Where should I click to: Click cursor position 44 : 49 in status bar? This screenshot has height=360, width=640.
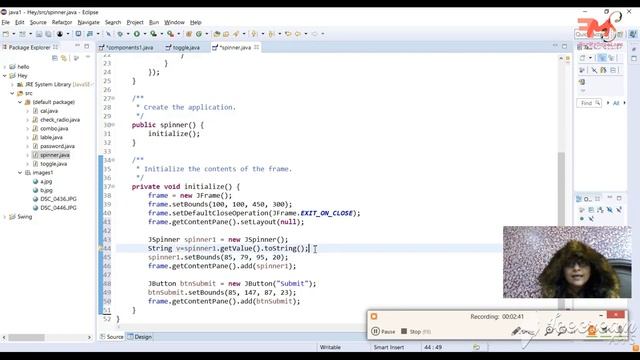point(433,347)
